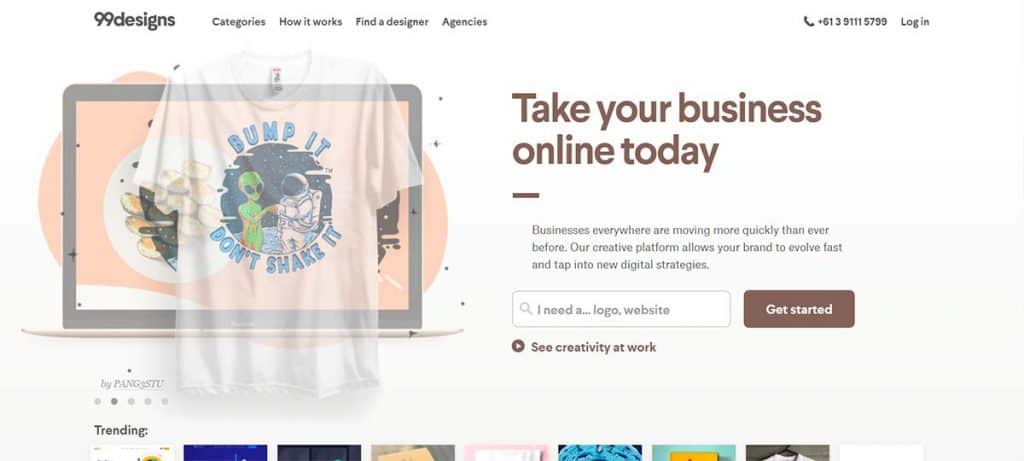The width and height of the screenshot is (1024, 461).
Task: Select the fourth carousel dot
Action: coord(148,402)
